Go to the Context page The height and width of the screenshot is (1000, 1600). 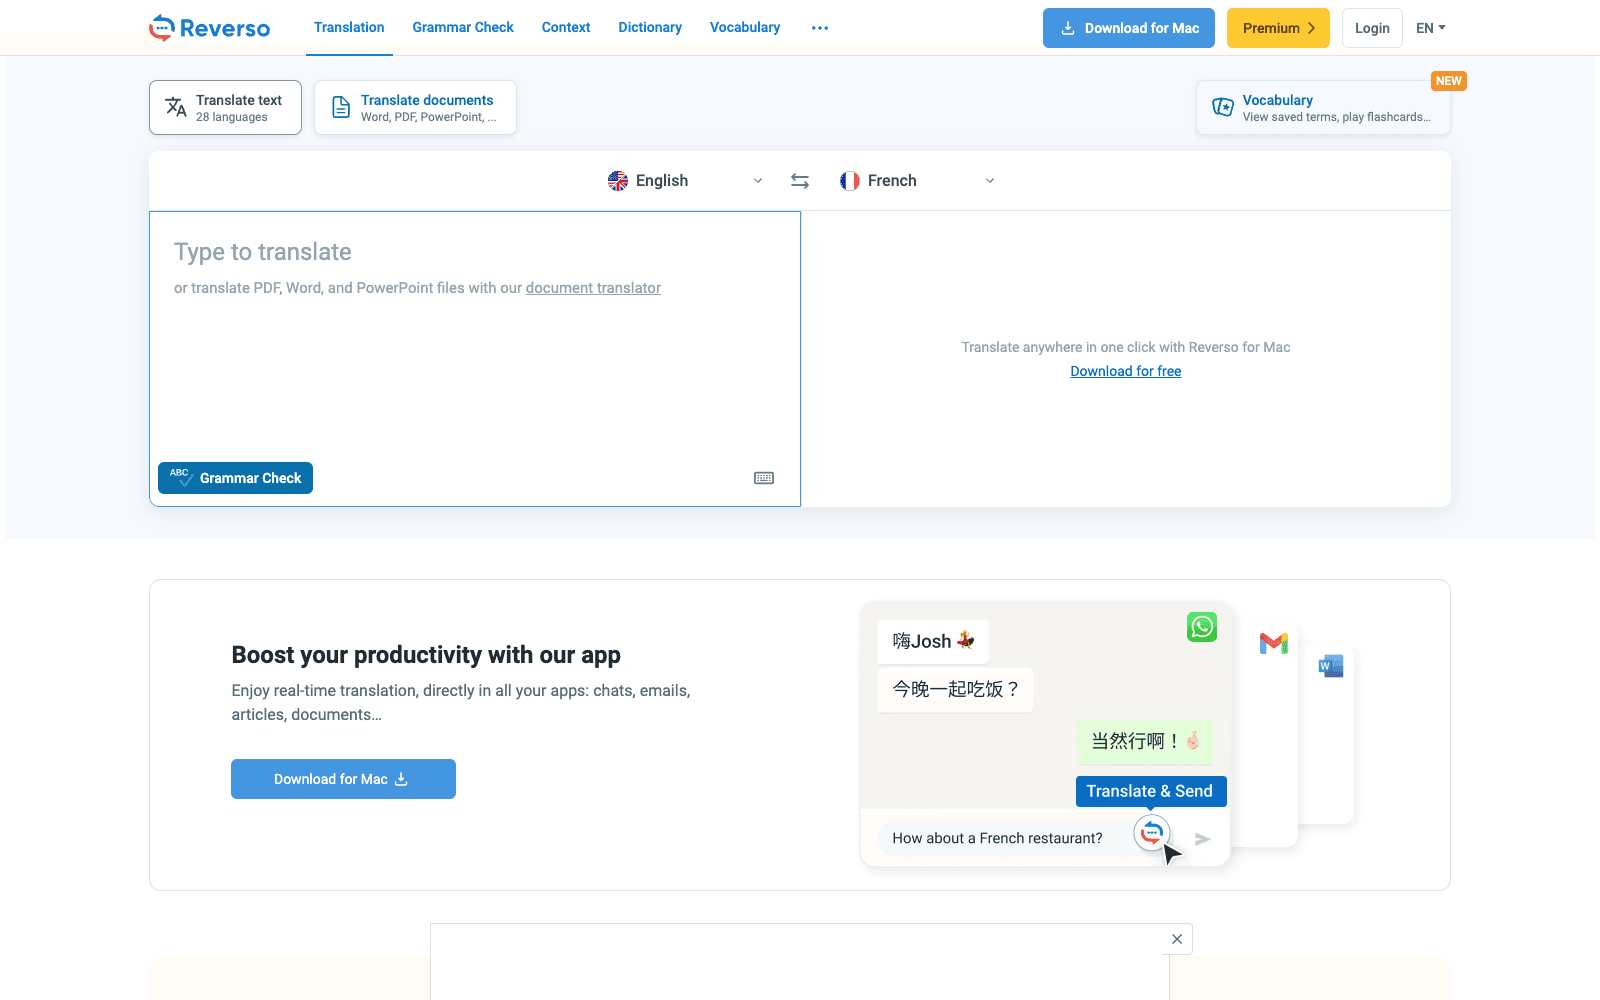coord(566,28)
